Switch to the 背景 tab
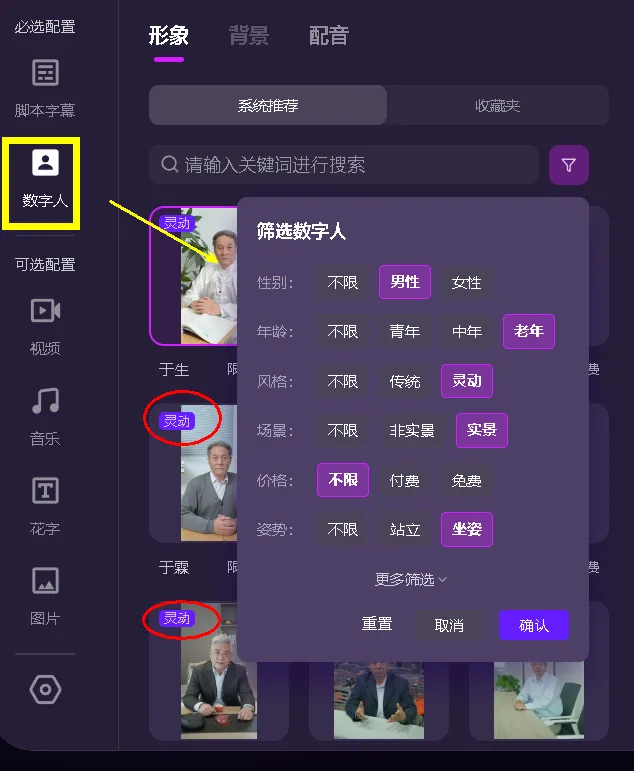The height and width of the screenshot is (771, 634). click(x=249, y=36)
